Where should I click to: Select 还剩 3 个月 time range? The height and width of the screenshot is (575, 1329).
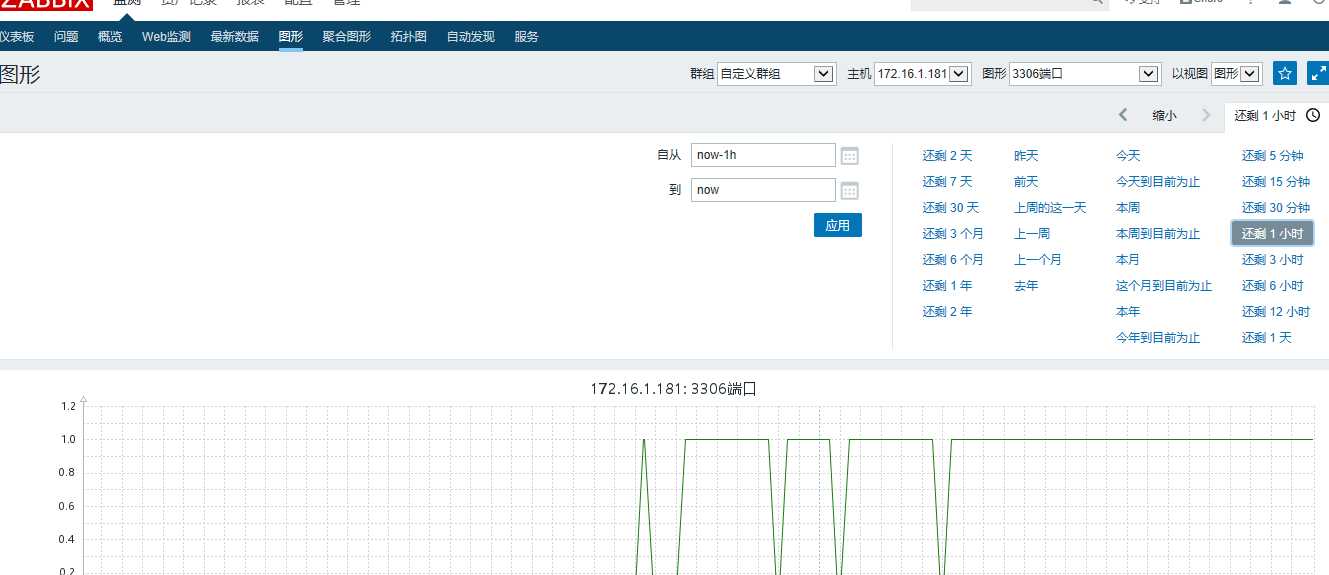[952, 234]
